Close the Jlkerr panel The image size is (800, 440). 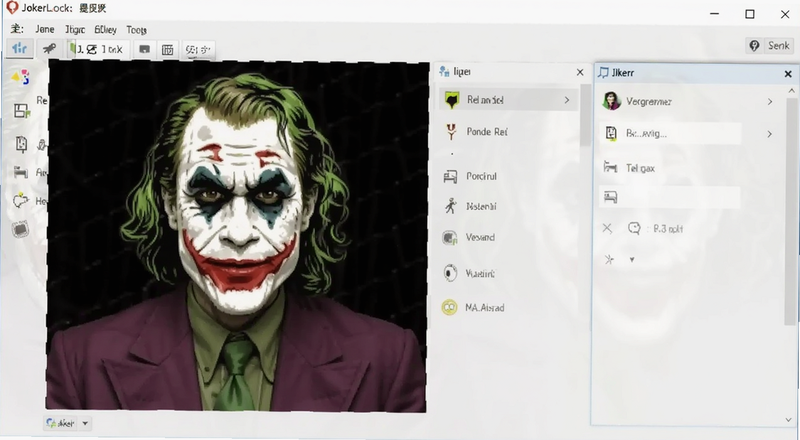pyautogui.click(x=788, y=74)
